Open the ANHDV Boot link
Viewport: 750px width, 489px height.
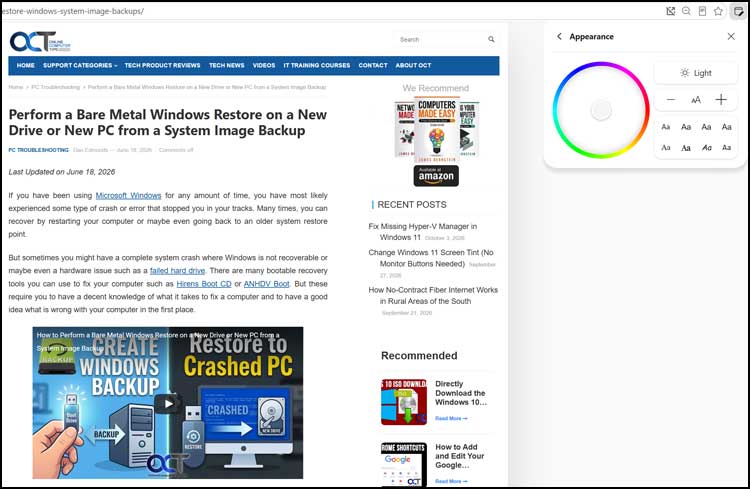coord(266,284)
